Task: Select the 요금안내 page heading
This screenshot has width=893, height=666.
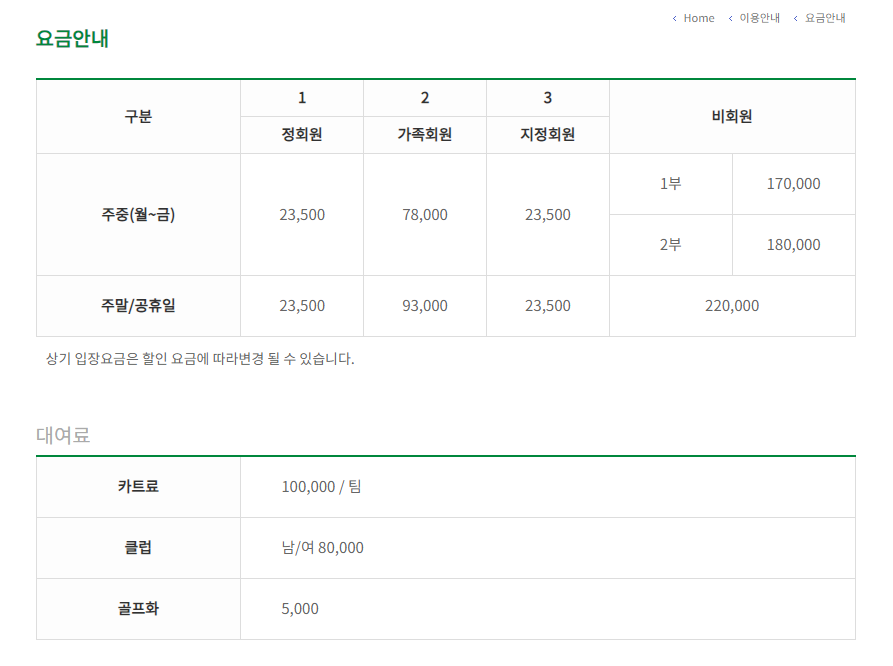Action: pos(72,38)
